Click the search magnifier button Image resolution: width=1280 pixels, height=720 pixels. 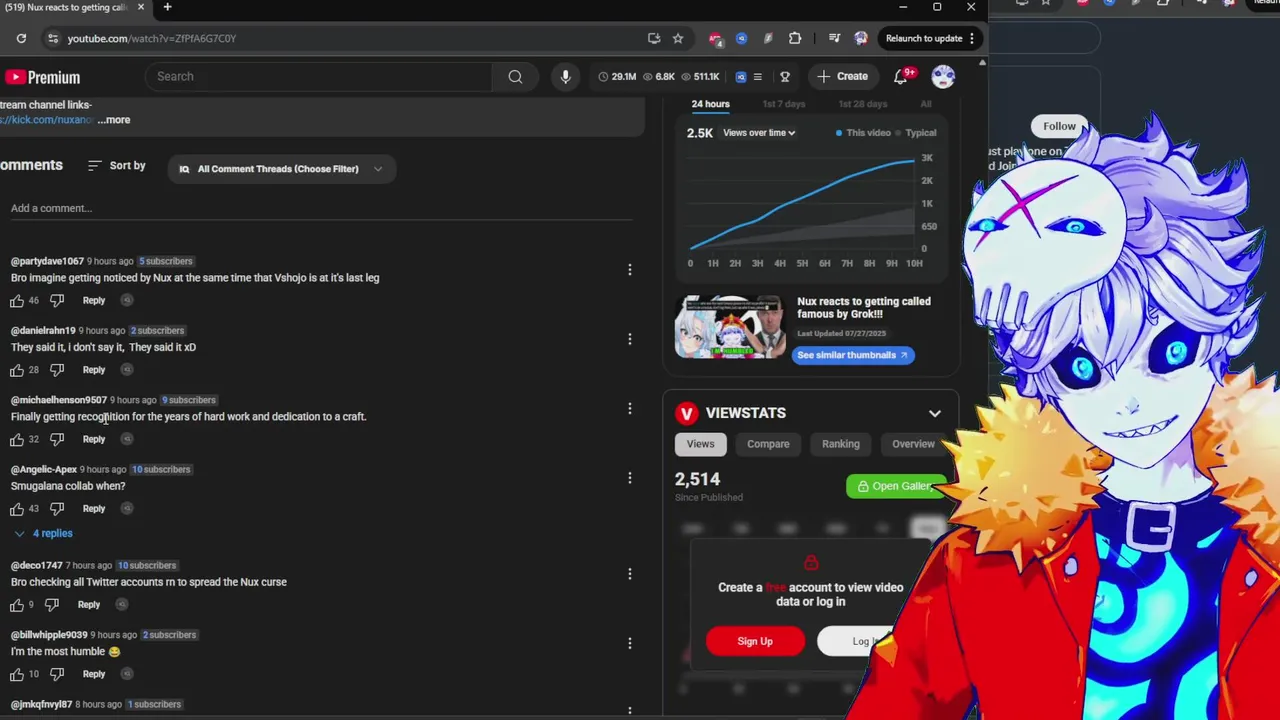pyautogui.click(x=515, y=76)
